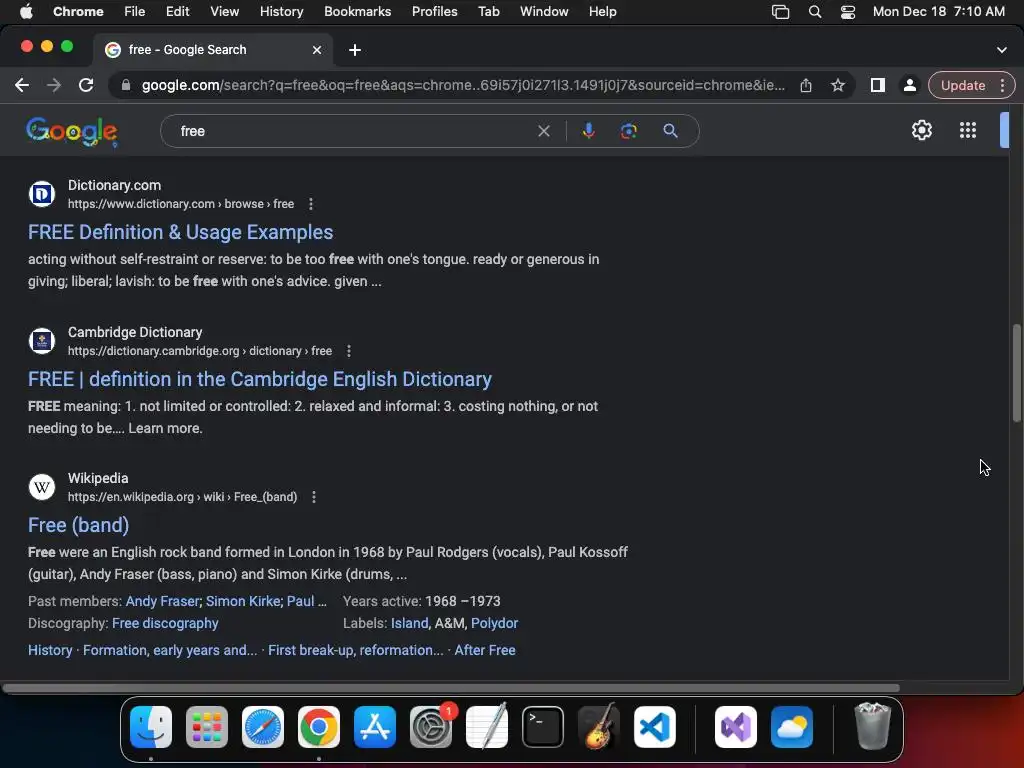1024x768 pixels.
Task: Click the Simon Kirke link
Action: pos(243,601)
